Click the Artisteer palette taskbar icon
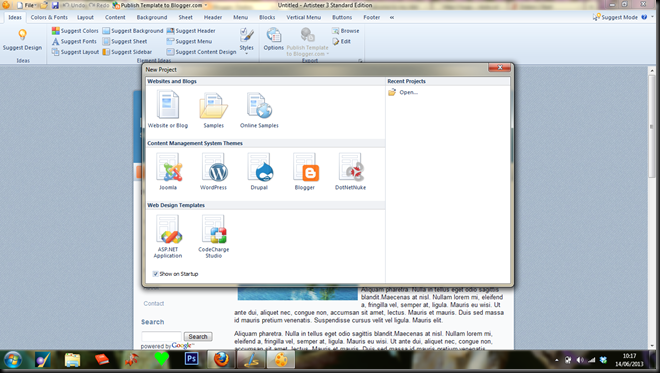The width and height of the screenshot is (660, 373). click(x=281, y=360)
